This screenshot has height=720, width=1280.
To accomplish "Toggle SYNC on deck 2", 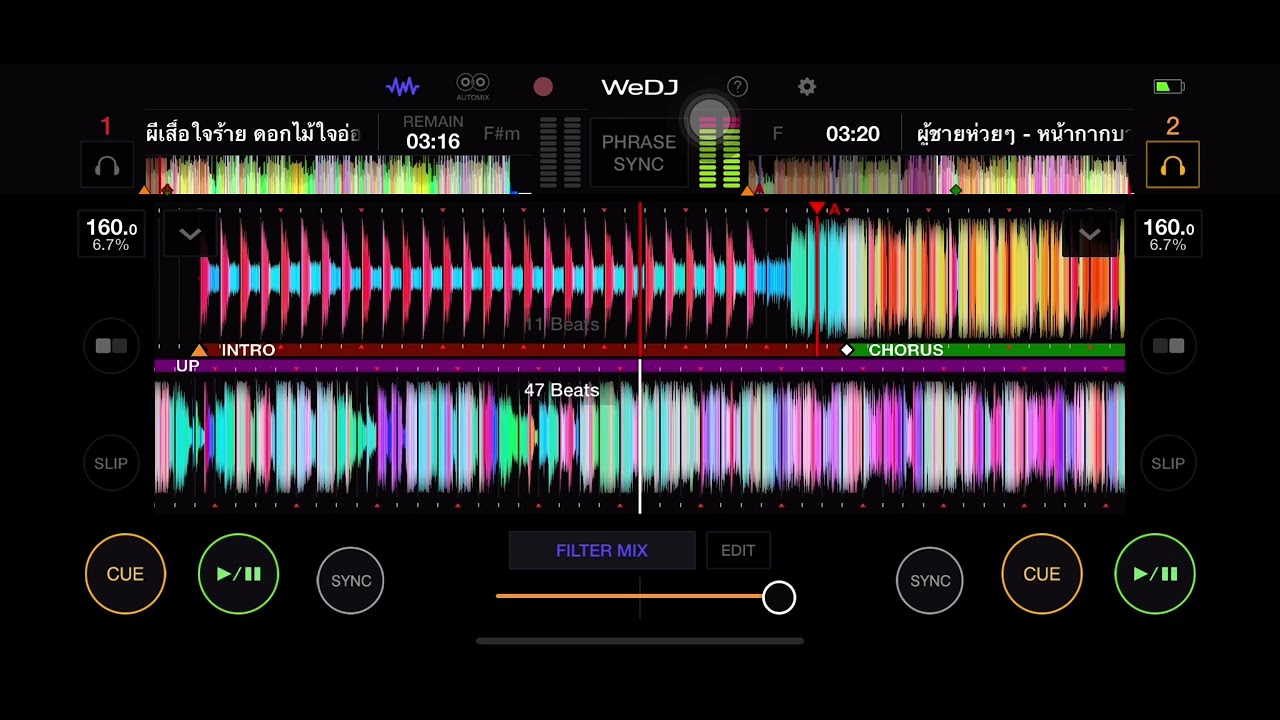I will coord(930,580).
